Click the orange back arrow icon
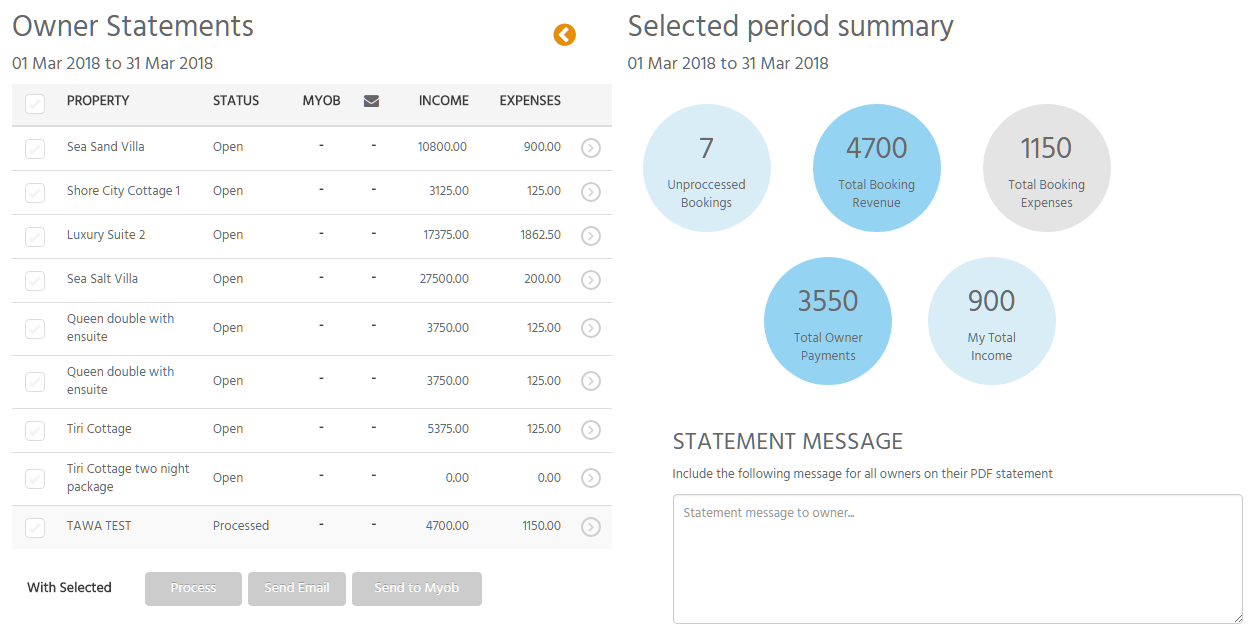This screenshot has width=1251, height=630. (565, 35)
